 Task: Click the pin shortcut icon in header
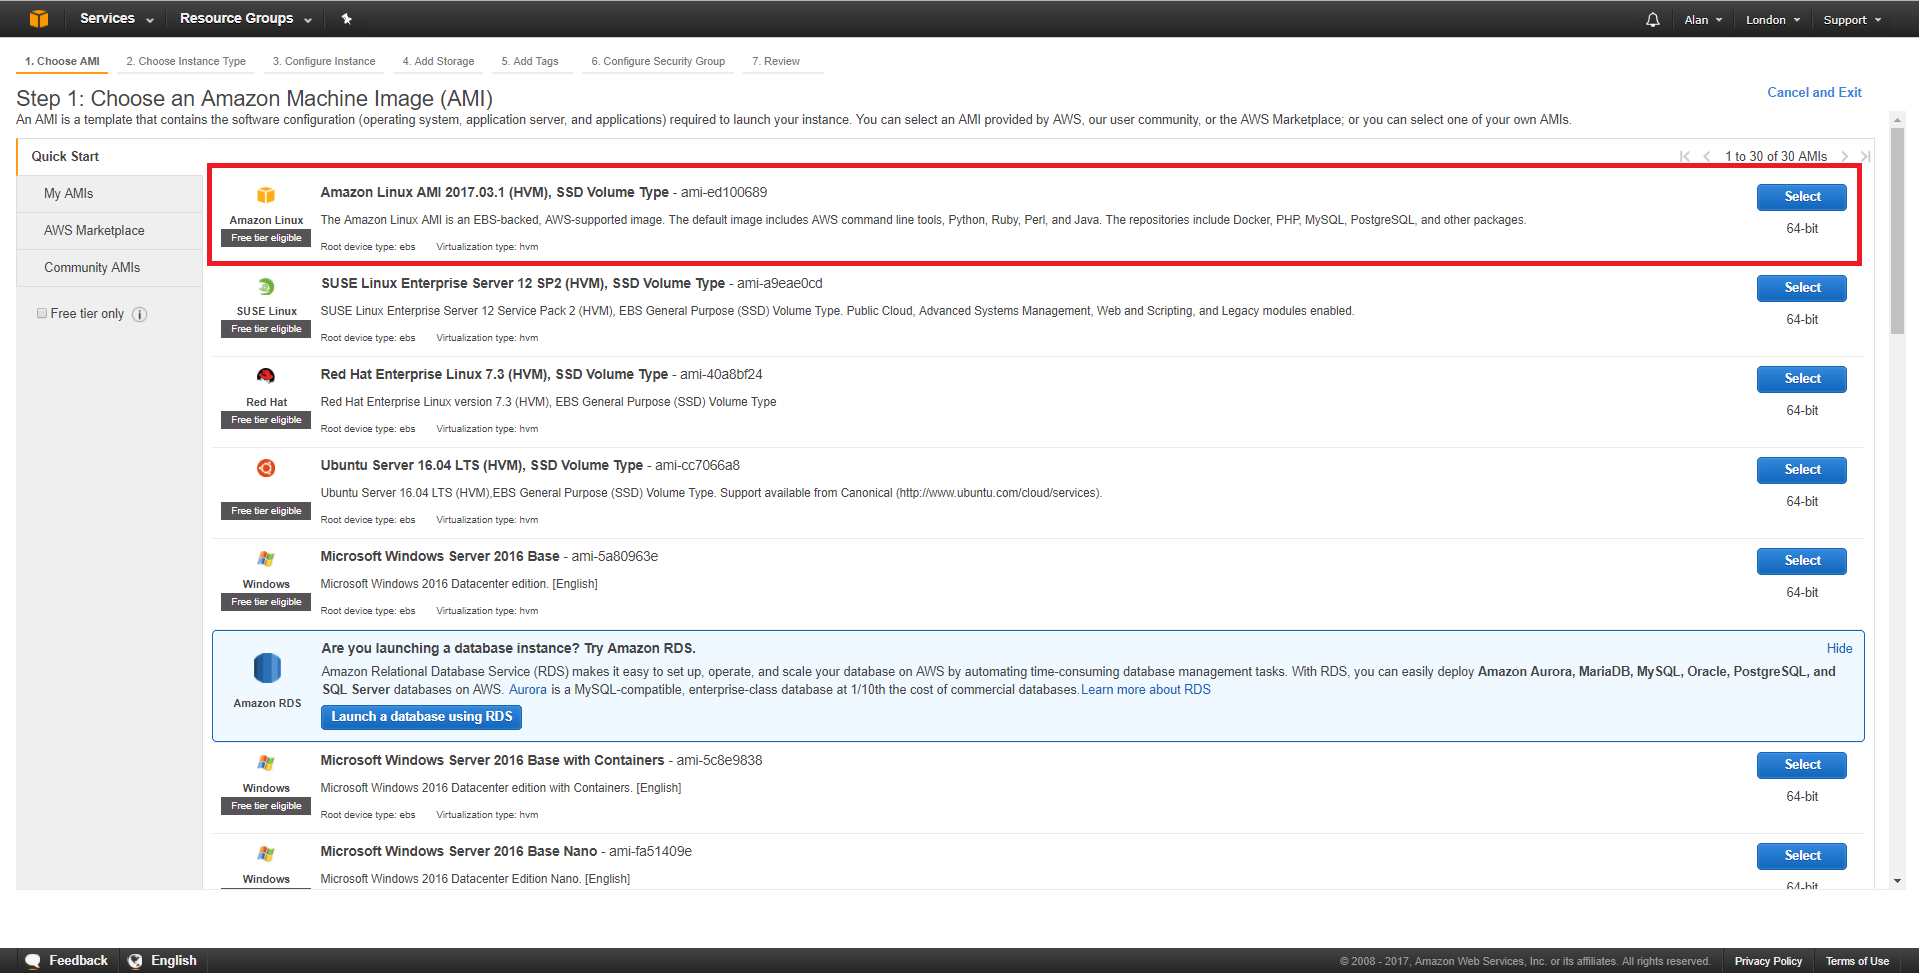click(346, 18)
